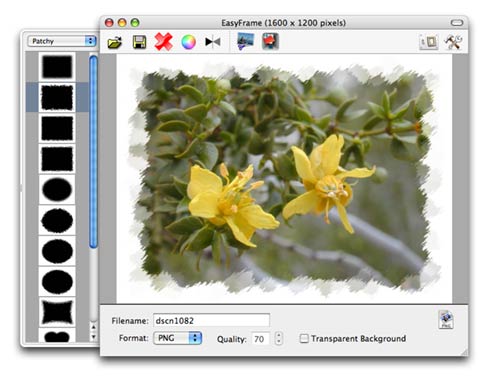Viewport: 500px width, 385px height.
Task: Enable Transparent Background checkbox
Action: point(304,339)
